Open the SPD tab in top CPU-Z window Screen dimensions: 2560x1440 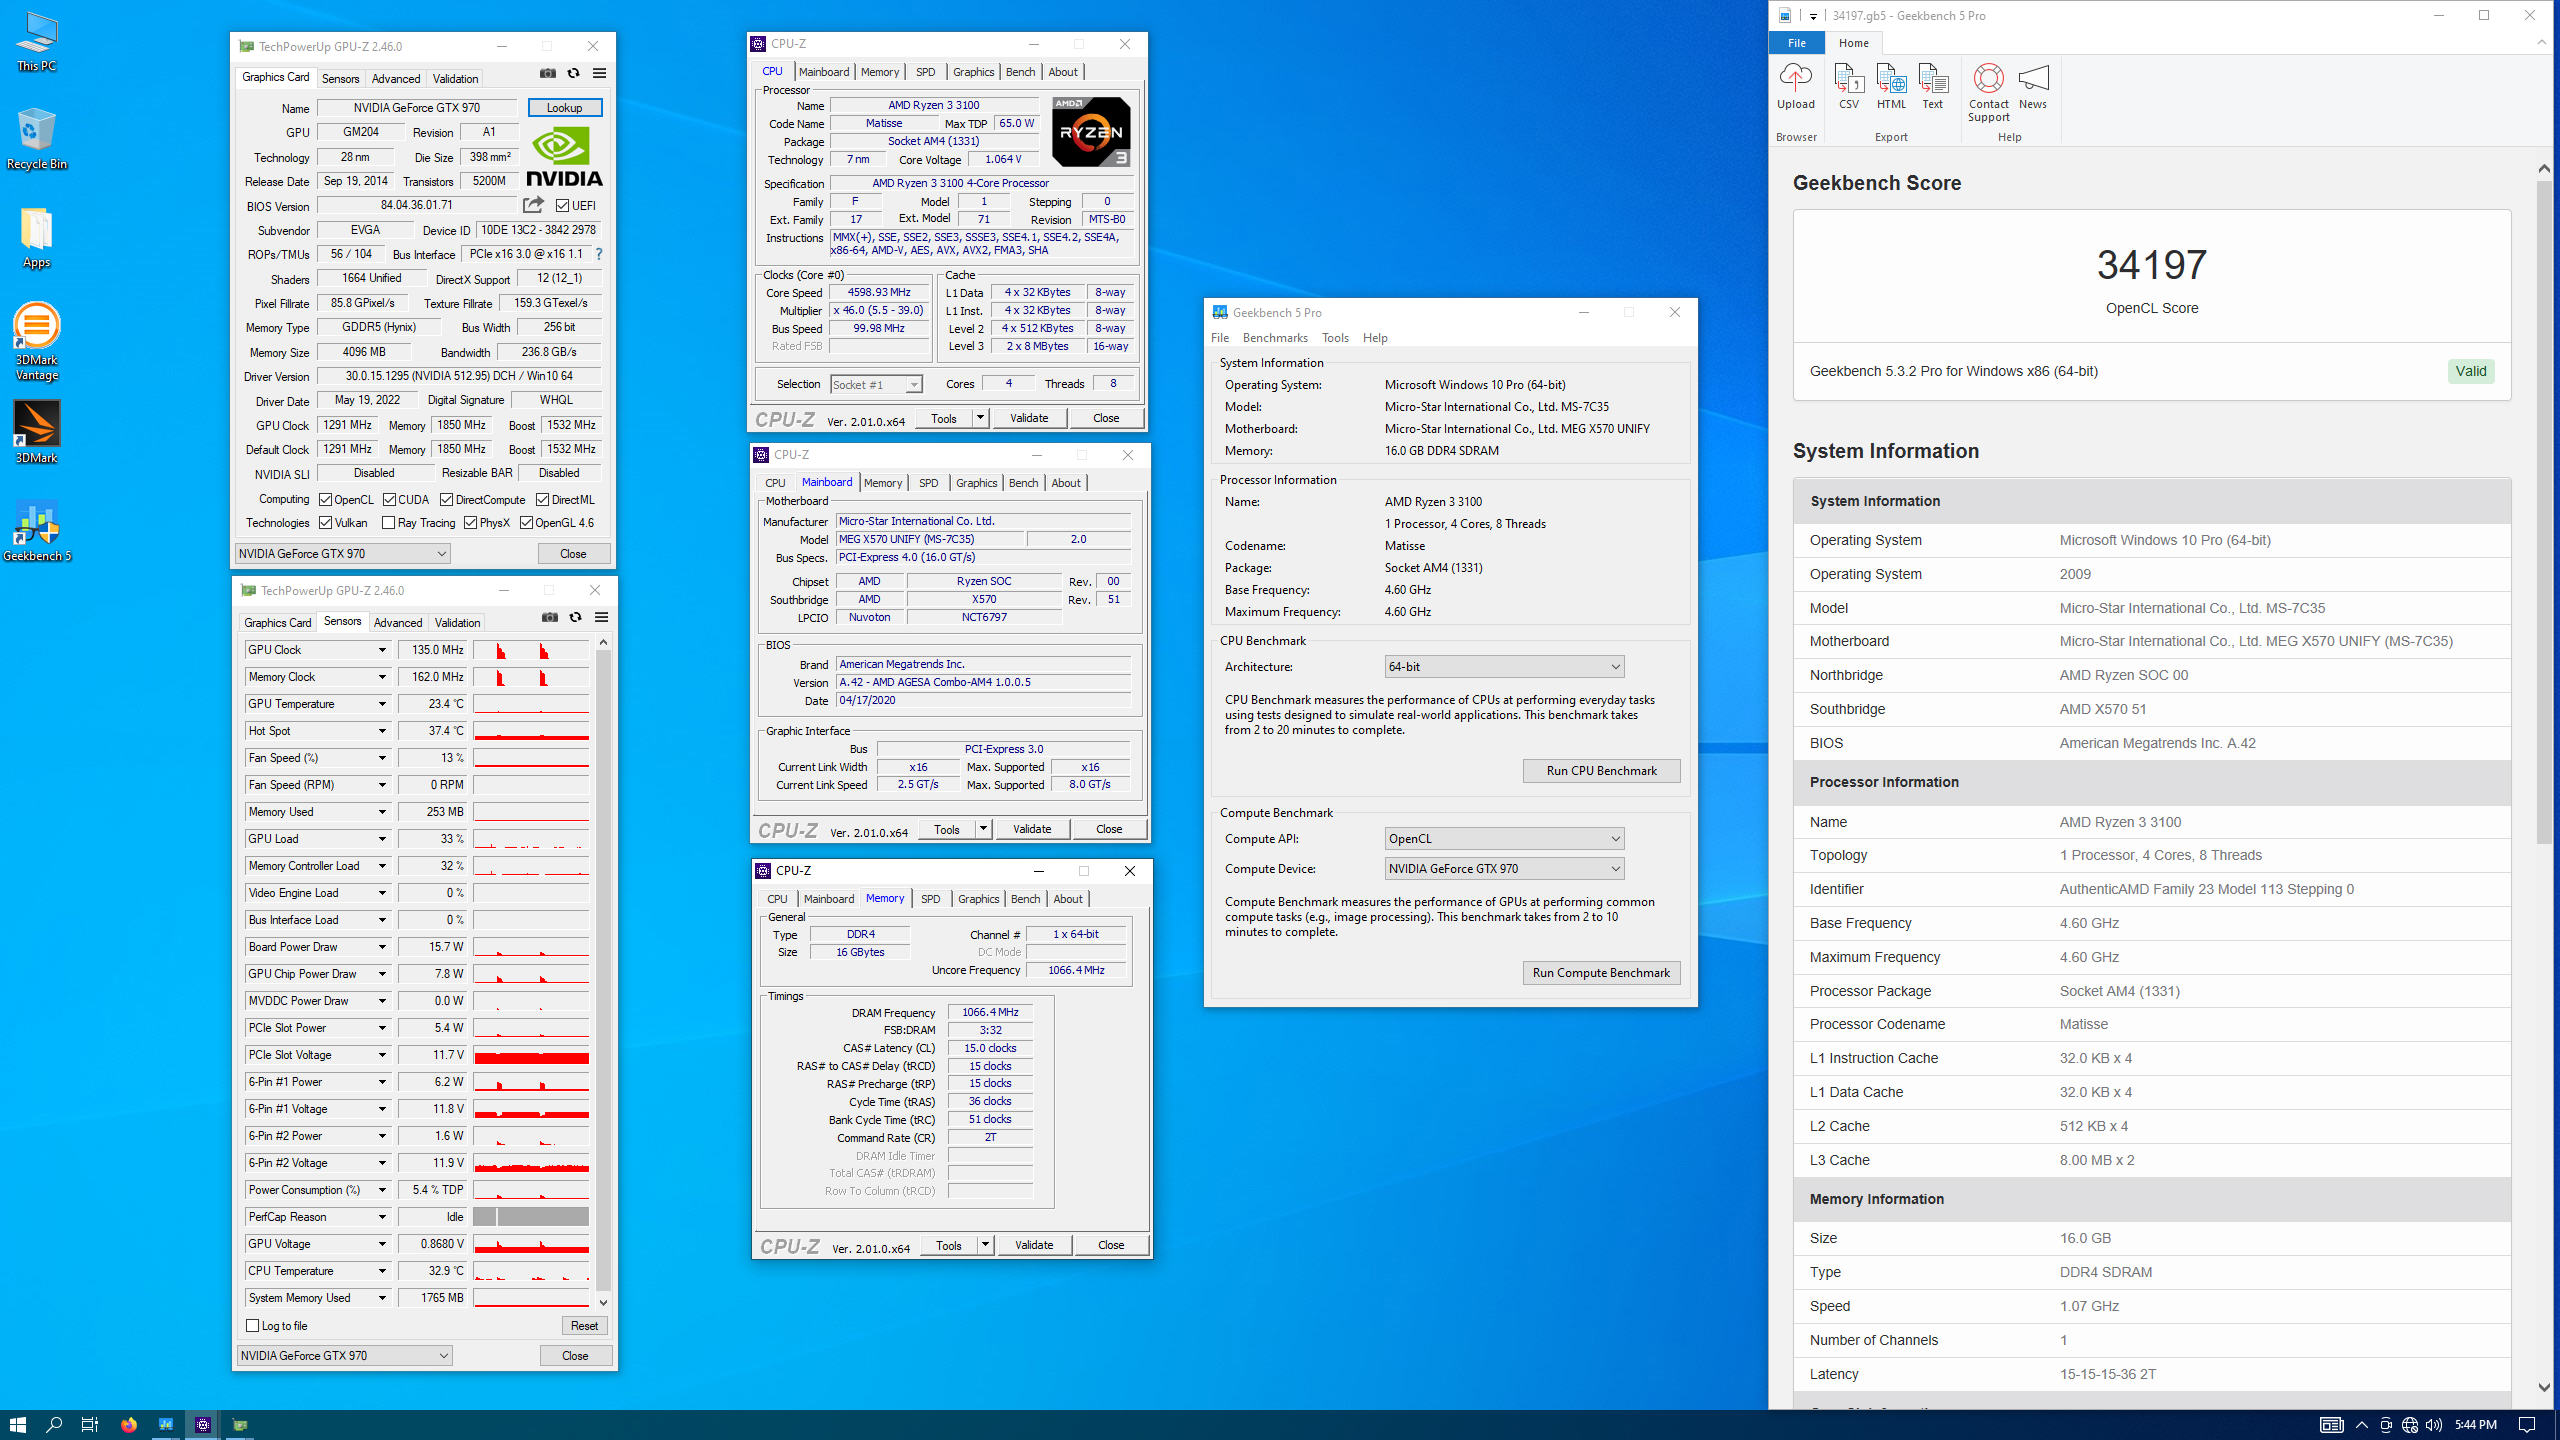tap(926, 72)
